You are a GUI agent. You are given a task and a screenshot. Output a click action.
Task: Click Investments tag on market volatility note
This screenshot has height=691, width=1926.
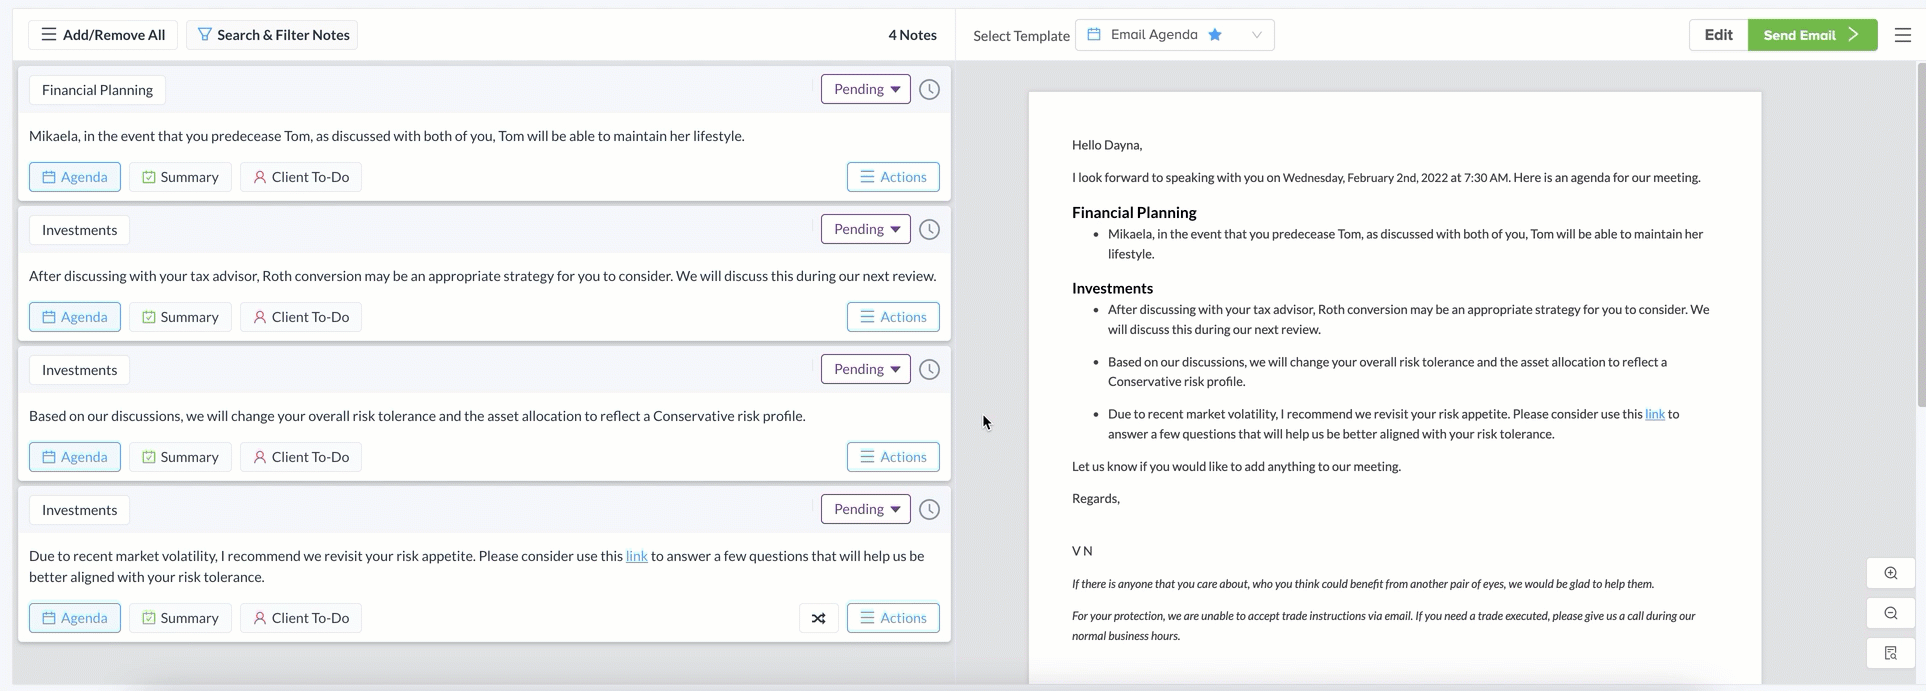pos(79,510)
